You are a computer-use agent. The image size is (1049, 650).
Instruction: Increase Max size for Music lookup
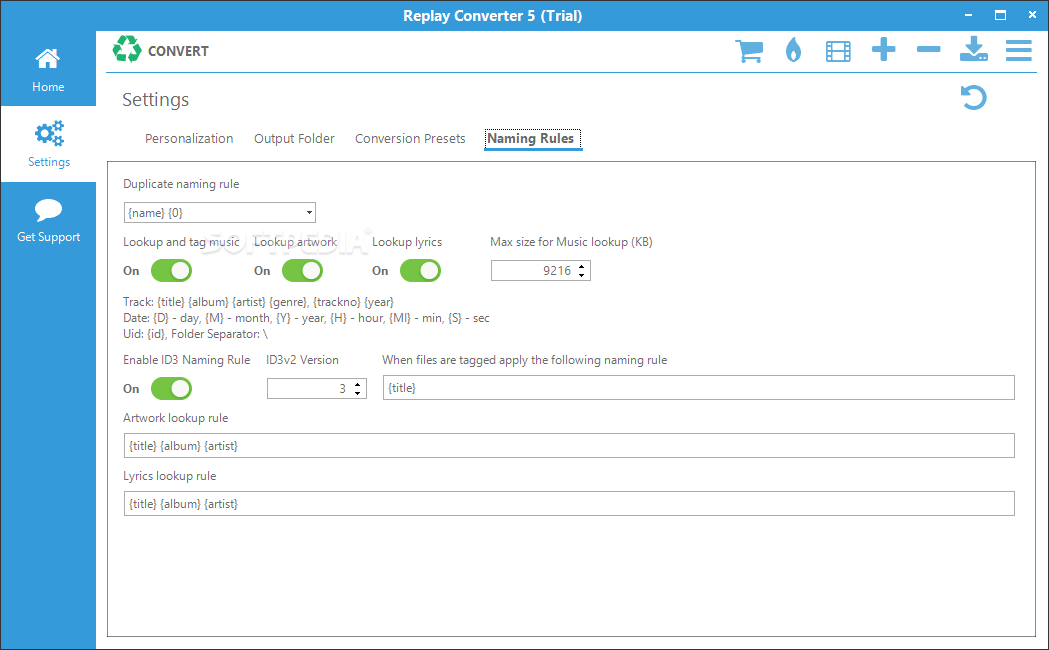[x=581, y=266]
